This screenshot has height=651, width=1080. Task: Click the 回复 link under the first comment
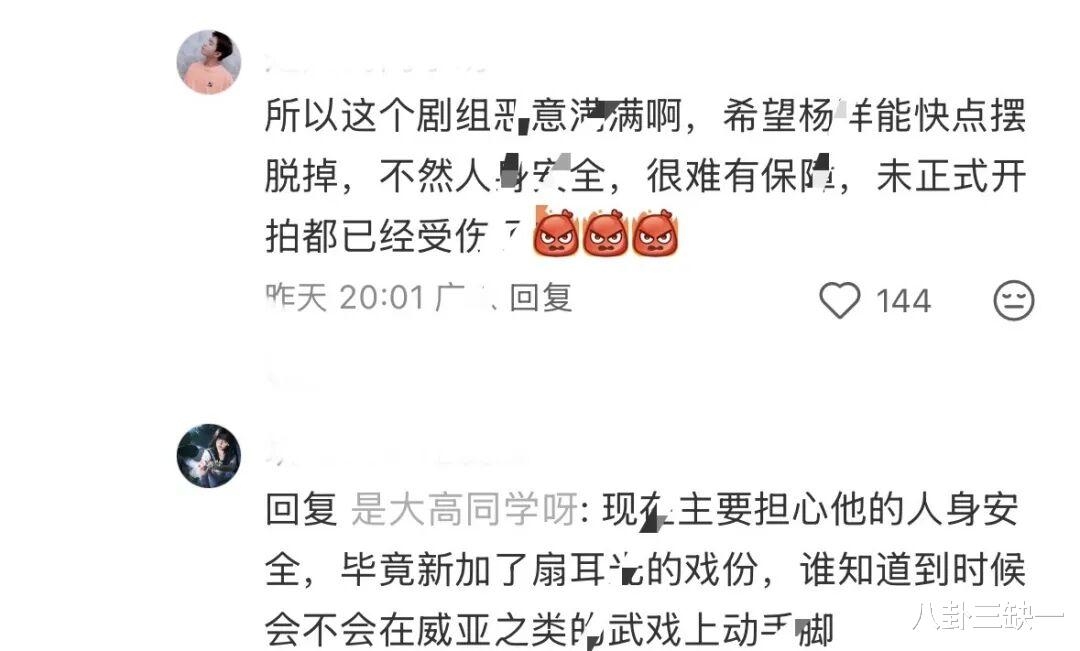(x=541, y=298)
